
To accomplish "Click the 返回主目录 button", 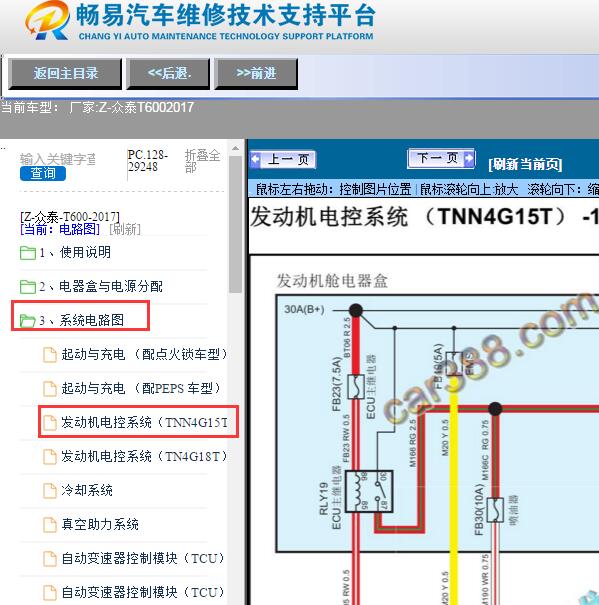I will pos(65,73).
